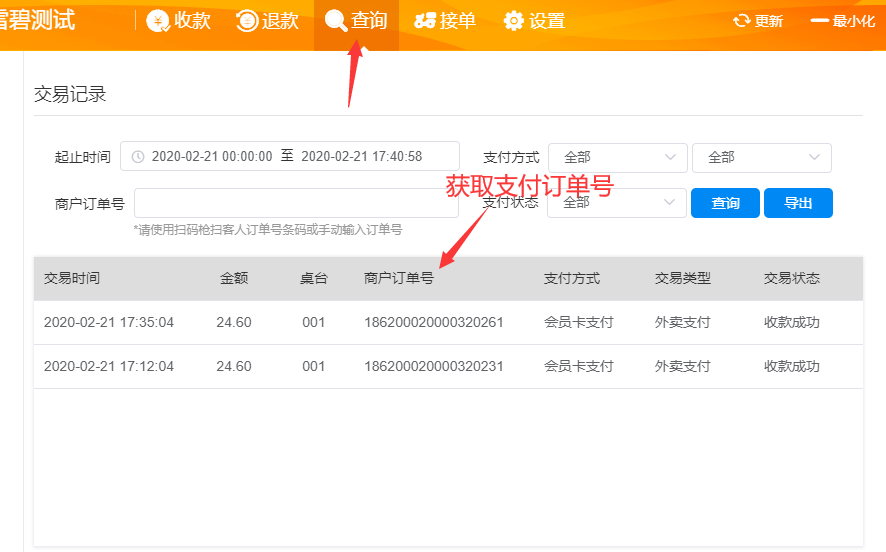Click the end time 2020-02-21 17:40:58
Screen dimensions: 886x552
click(x=361, y=157)
